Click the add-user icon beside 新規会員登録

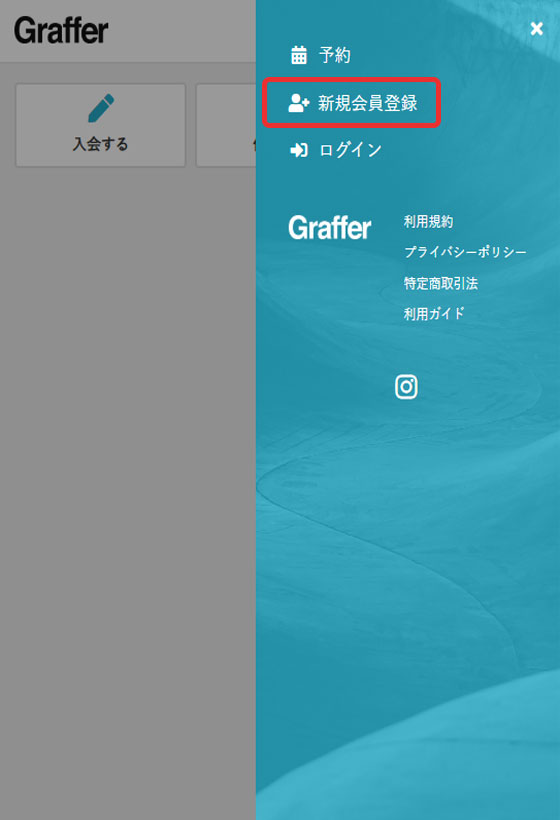click(x=299, y=103)
